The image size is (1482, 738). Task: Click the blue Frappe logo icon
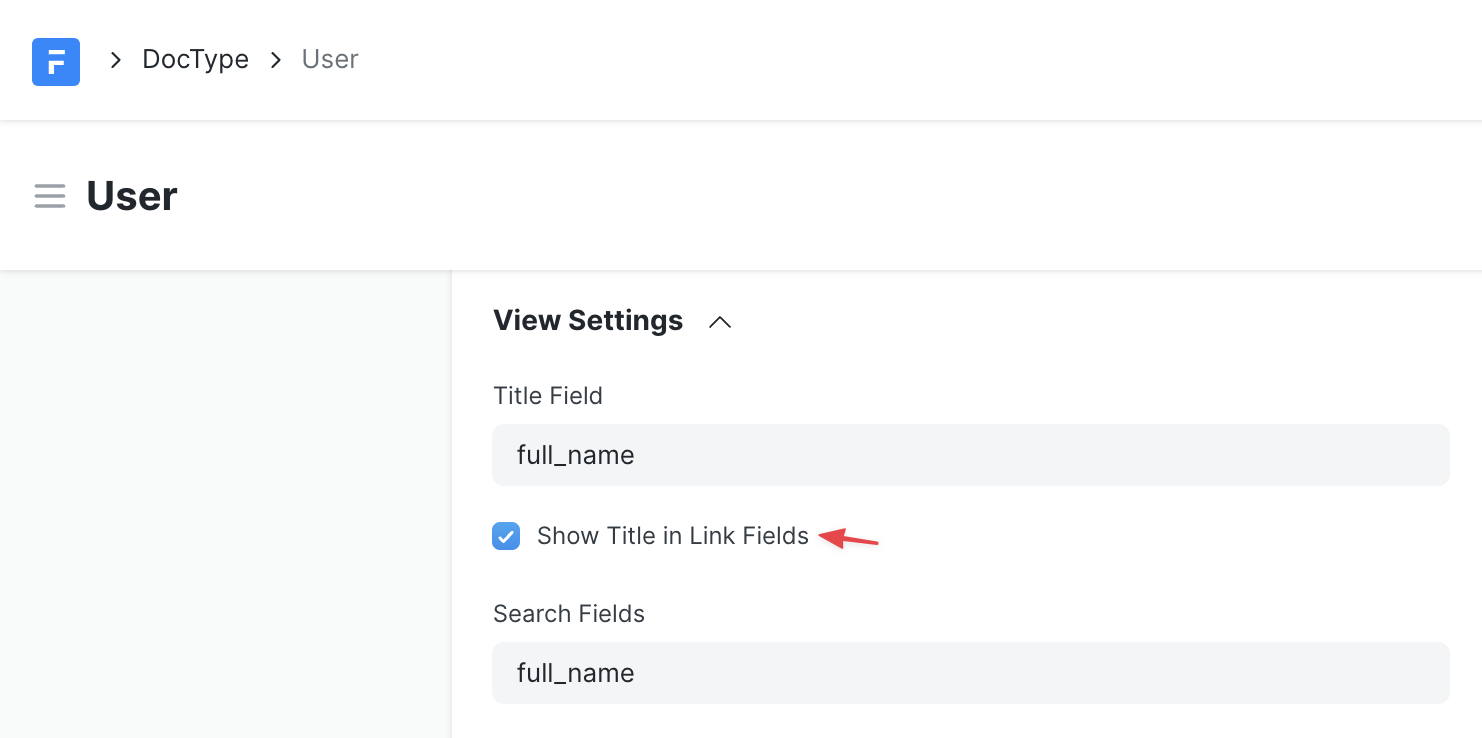[56, 61]
